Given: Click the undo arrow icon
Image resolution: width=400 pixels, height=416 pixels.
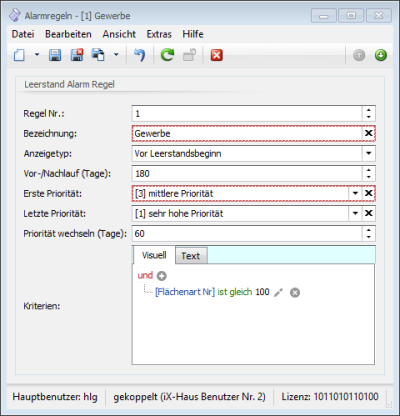Looking at the screenshot, I should pos(139,55).
